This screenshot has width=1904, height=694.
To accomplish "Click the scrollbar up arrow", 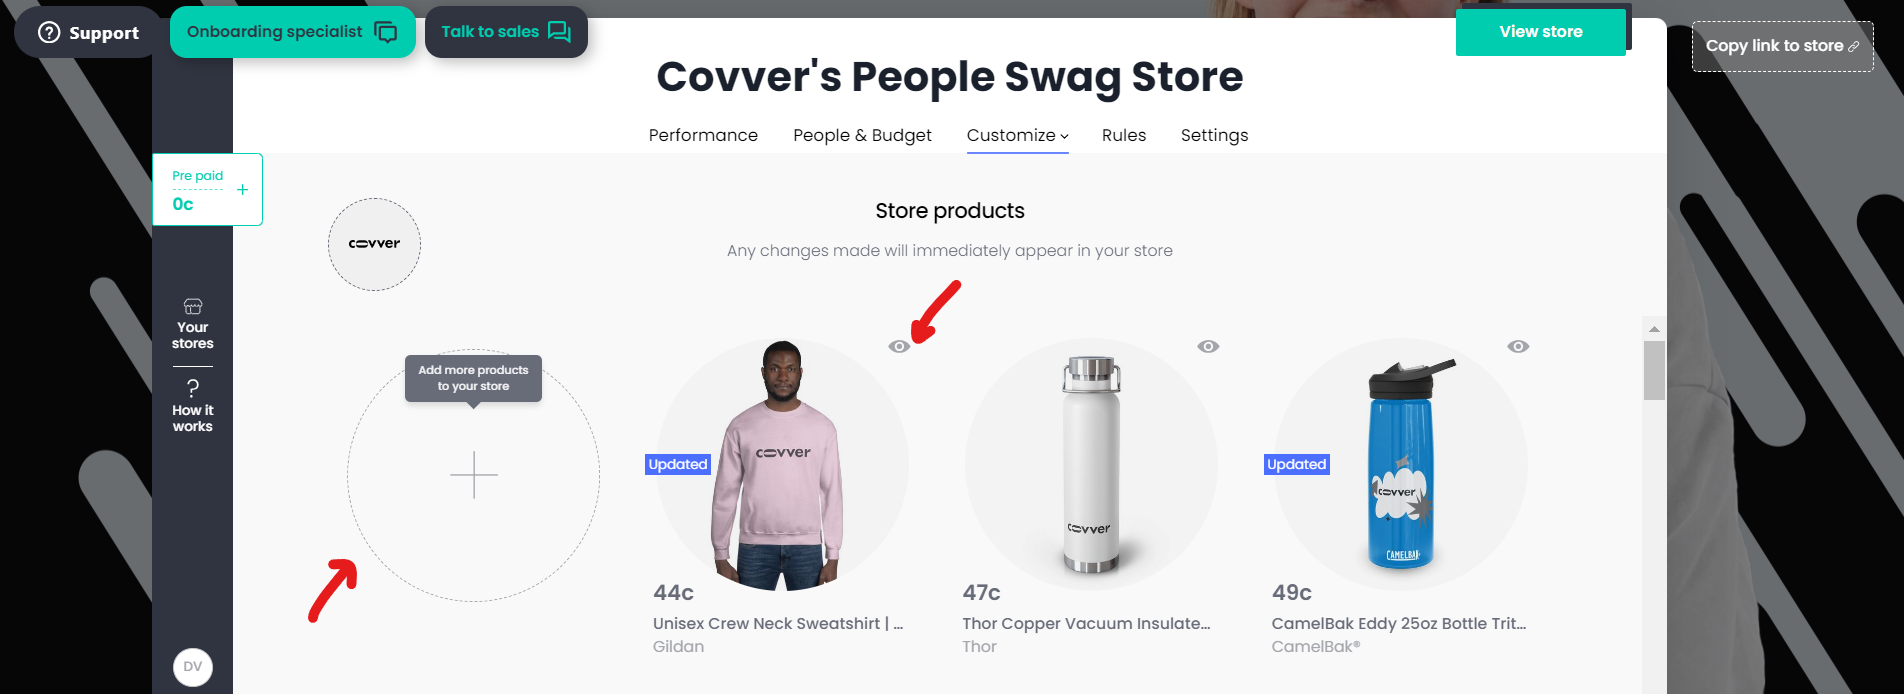I will 1654,329.
